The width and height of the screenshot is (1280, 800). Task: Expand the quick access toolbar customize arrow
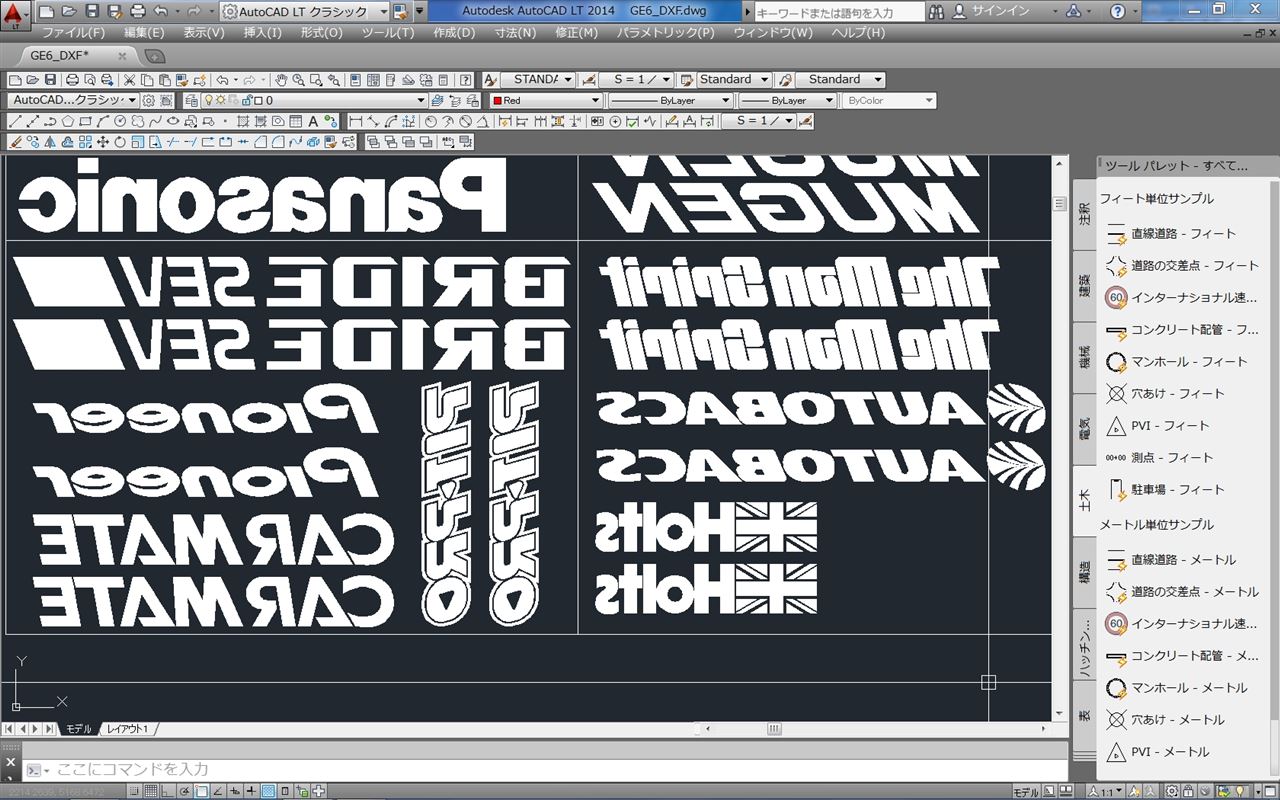[x=420, y=12]
